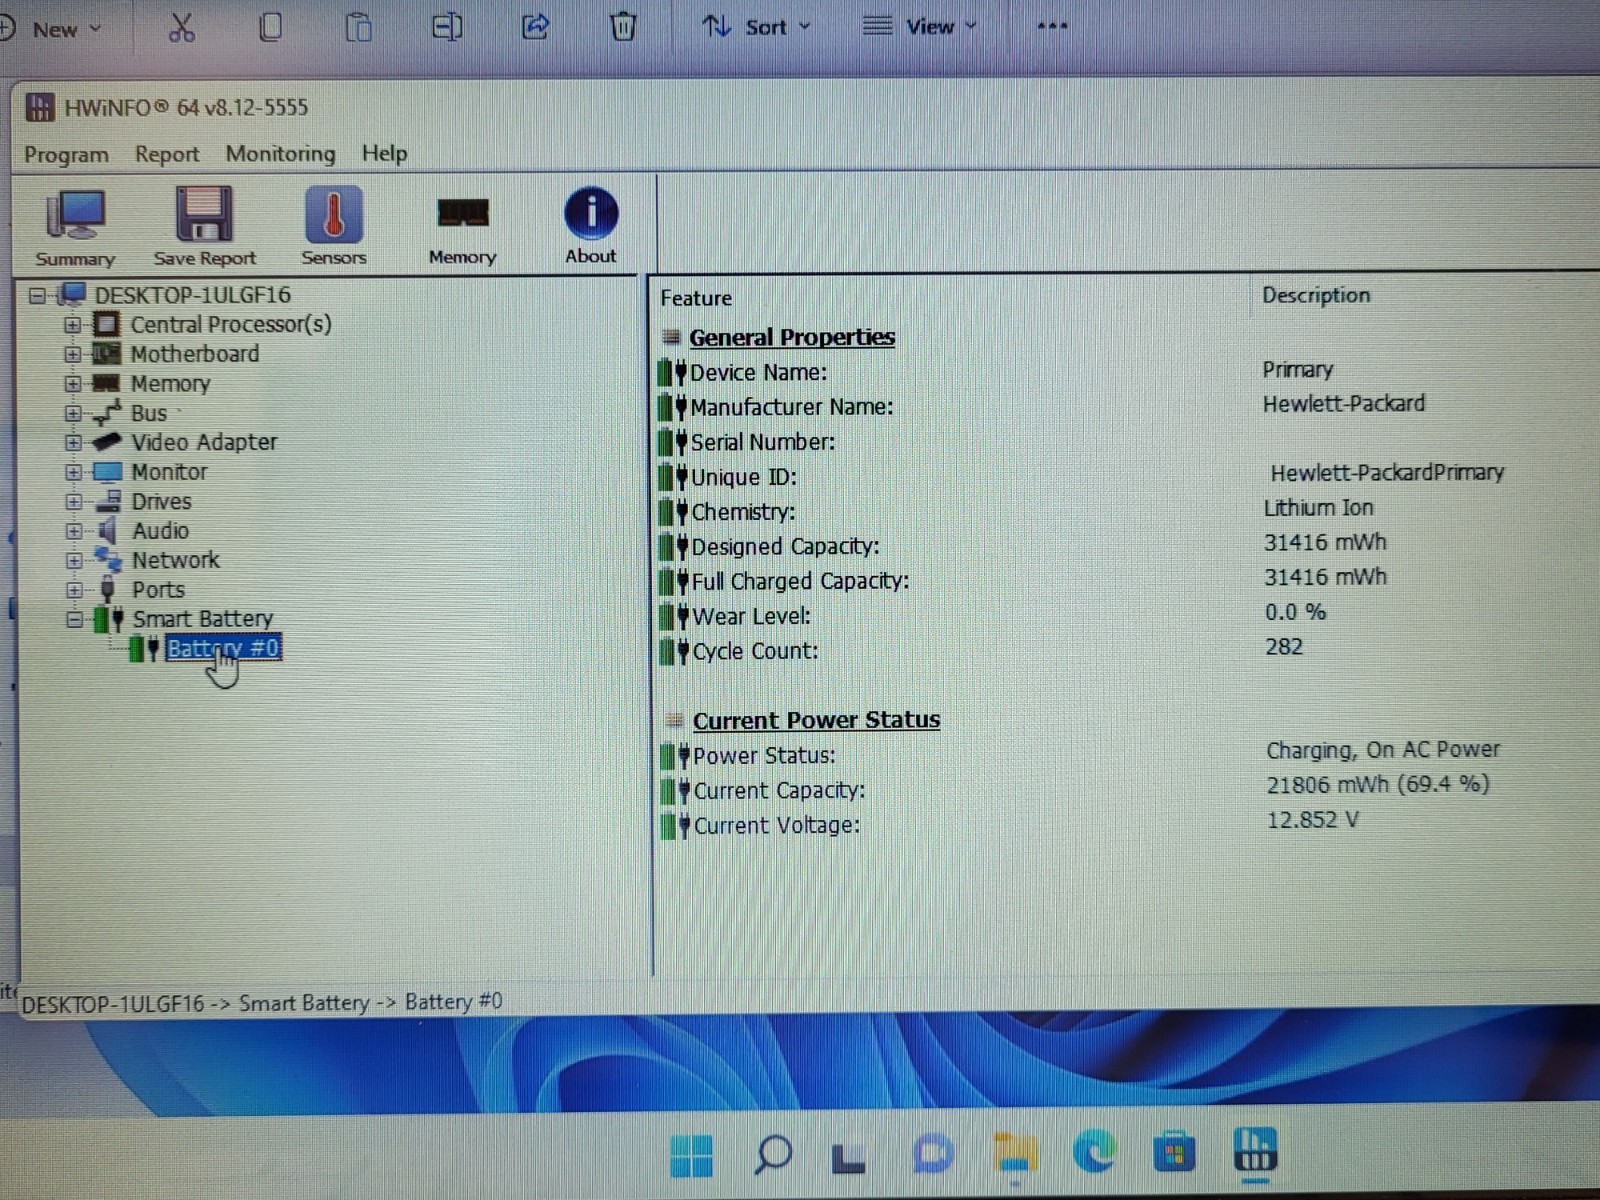Screen dimensions: 1600x1200
Task: Click the Share icon in Explorer toolbar
Action: pyautogui.click(x=535, y=26)
